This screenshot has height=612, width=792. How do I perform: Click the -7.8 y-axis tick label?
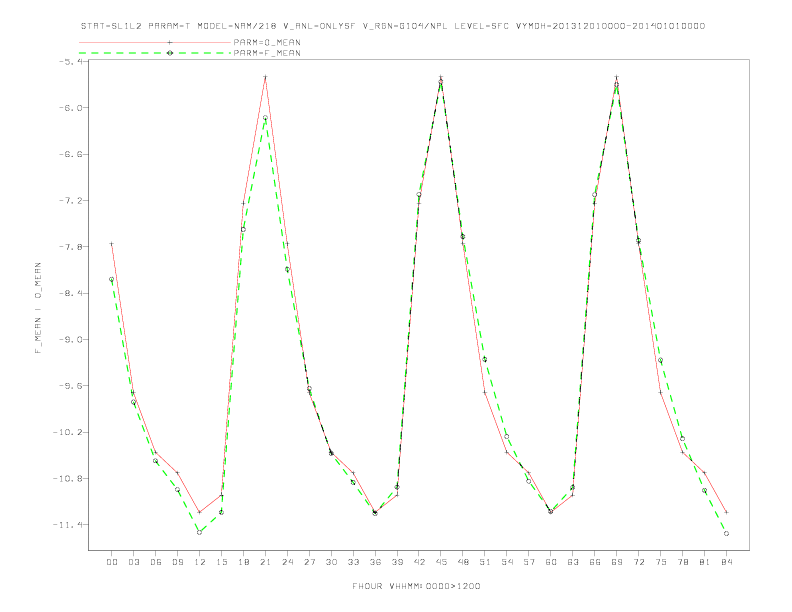pyautogui.click(x=71, y=247)
